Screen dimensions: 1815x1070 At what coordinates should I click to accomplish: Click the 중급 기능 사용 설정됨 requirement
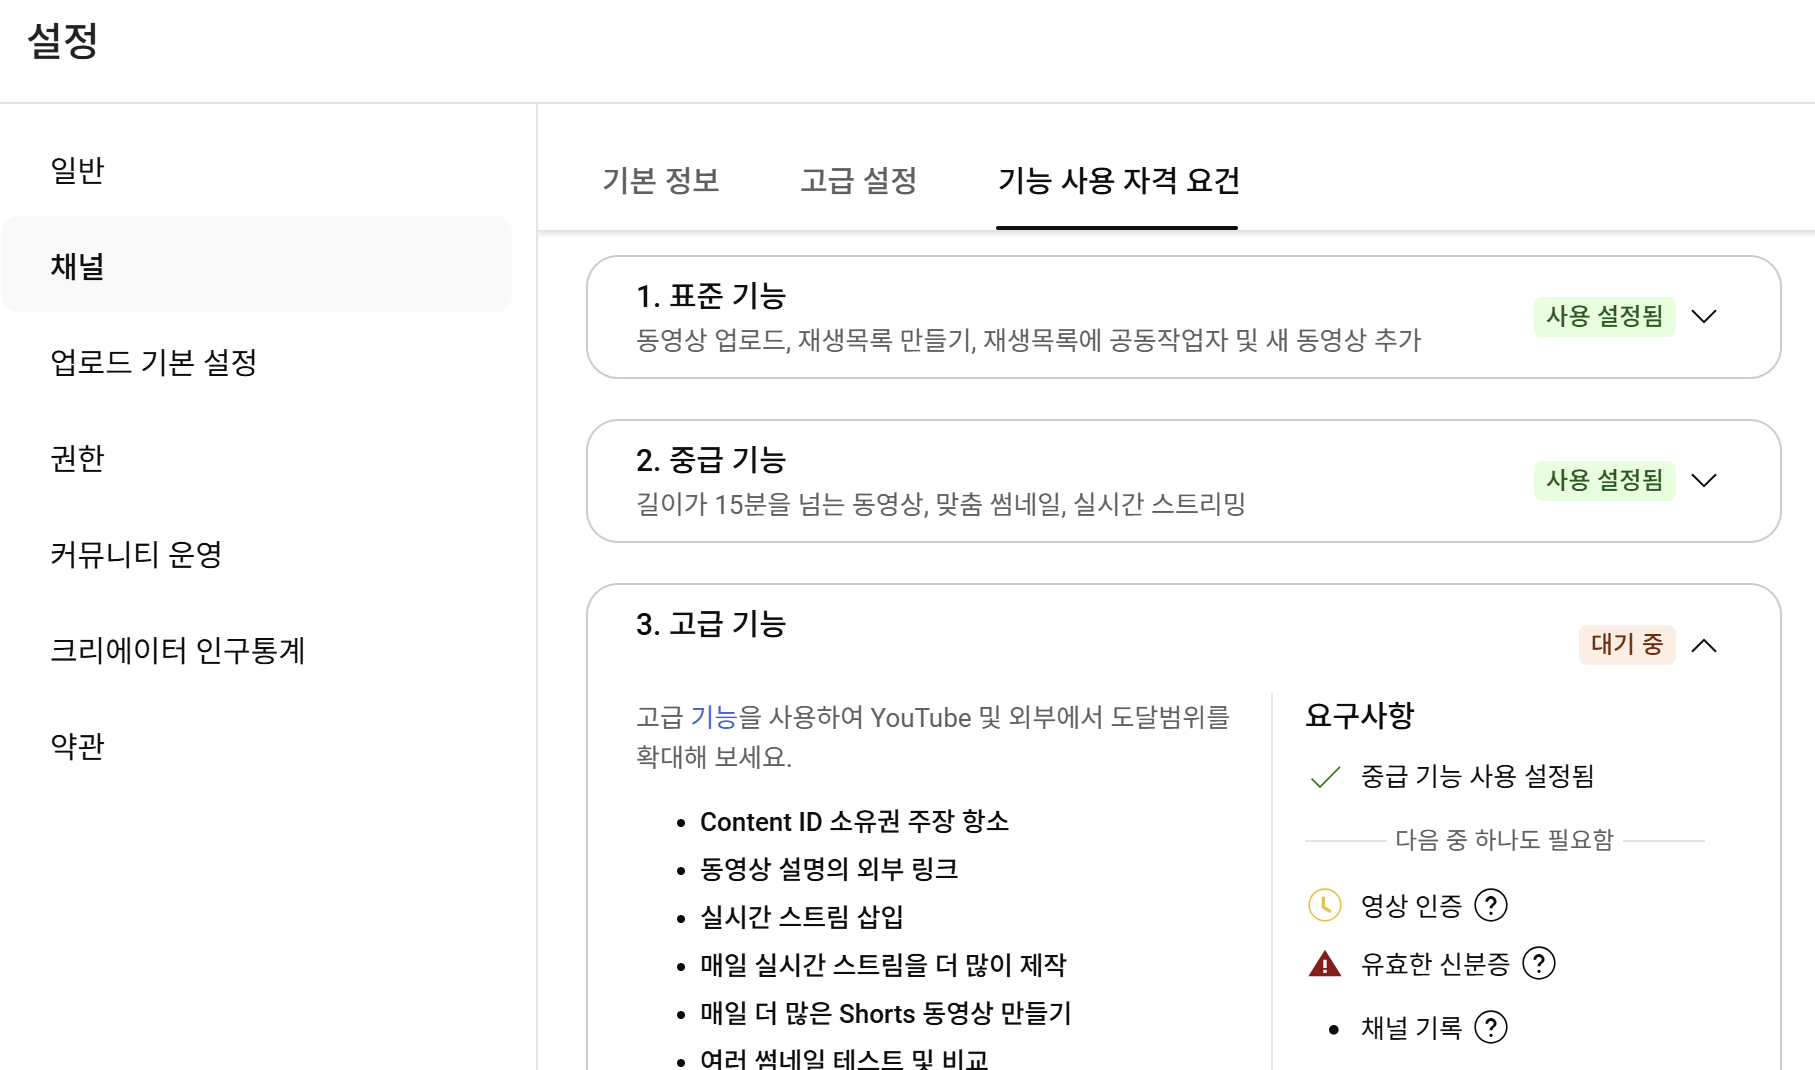(1477, 776)
